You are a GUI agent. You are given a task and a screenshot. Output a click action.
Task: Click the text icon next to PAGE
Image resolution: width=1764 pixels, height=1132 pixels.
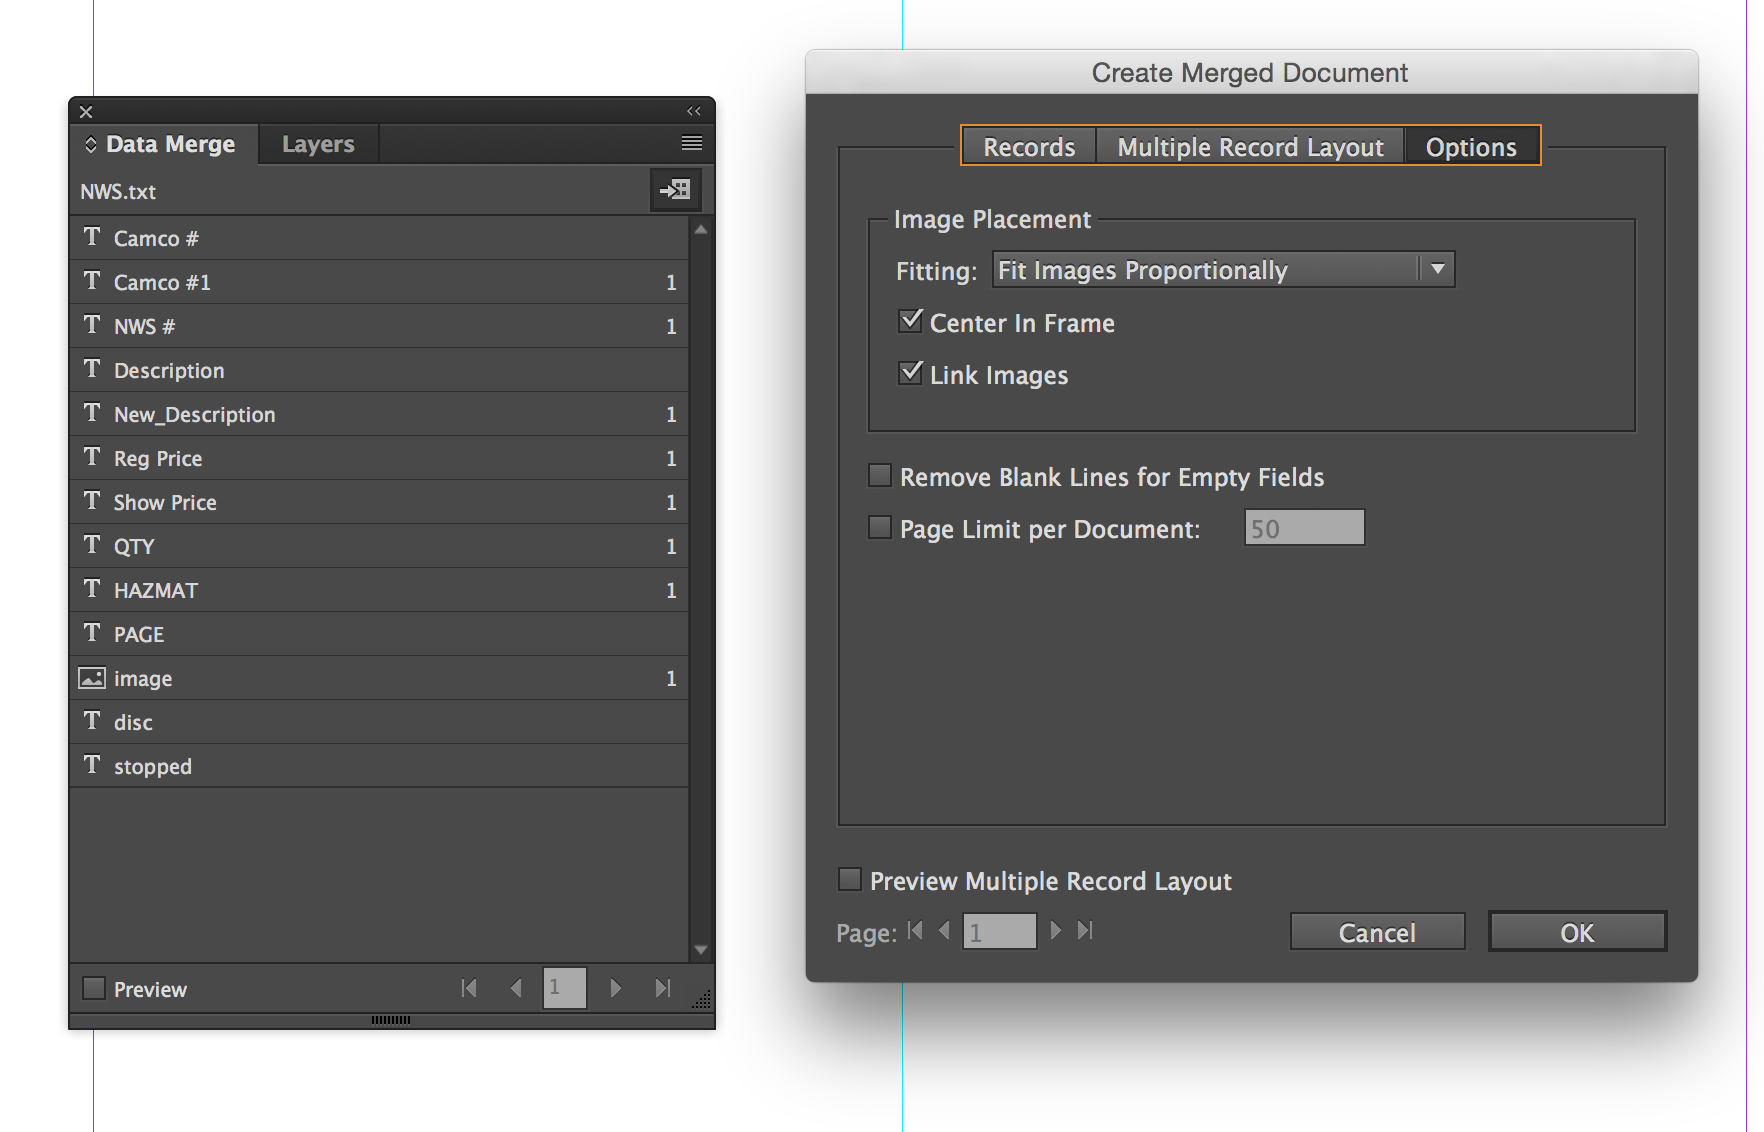(x=92, y=633)
